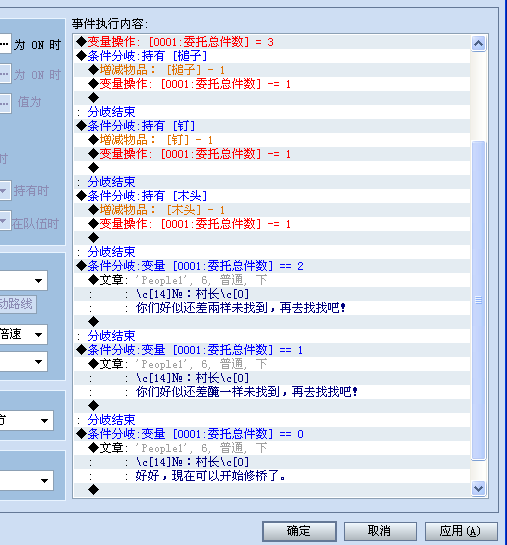Image resolution: width=507 pixels, height=545 pixels.
Task: Select 文章 'People1' line under == 0 condition
Action: click(x=272, y=448)
